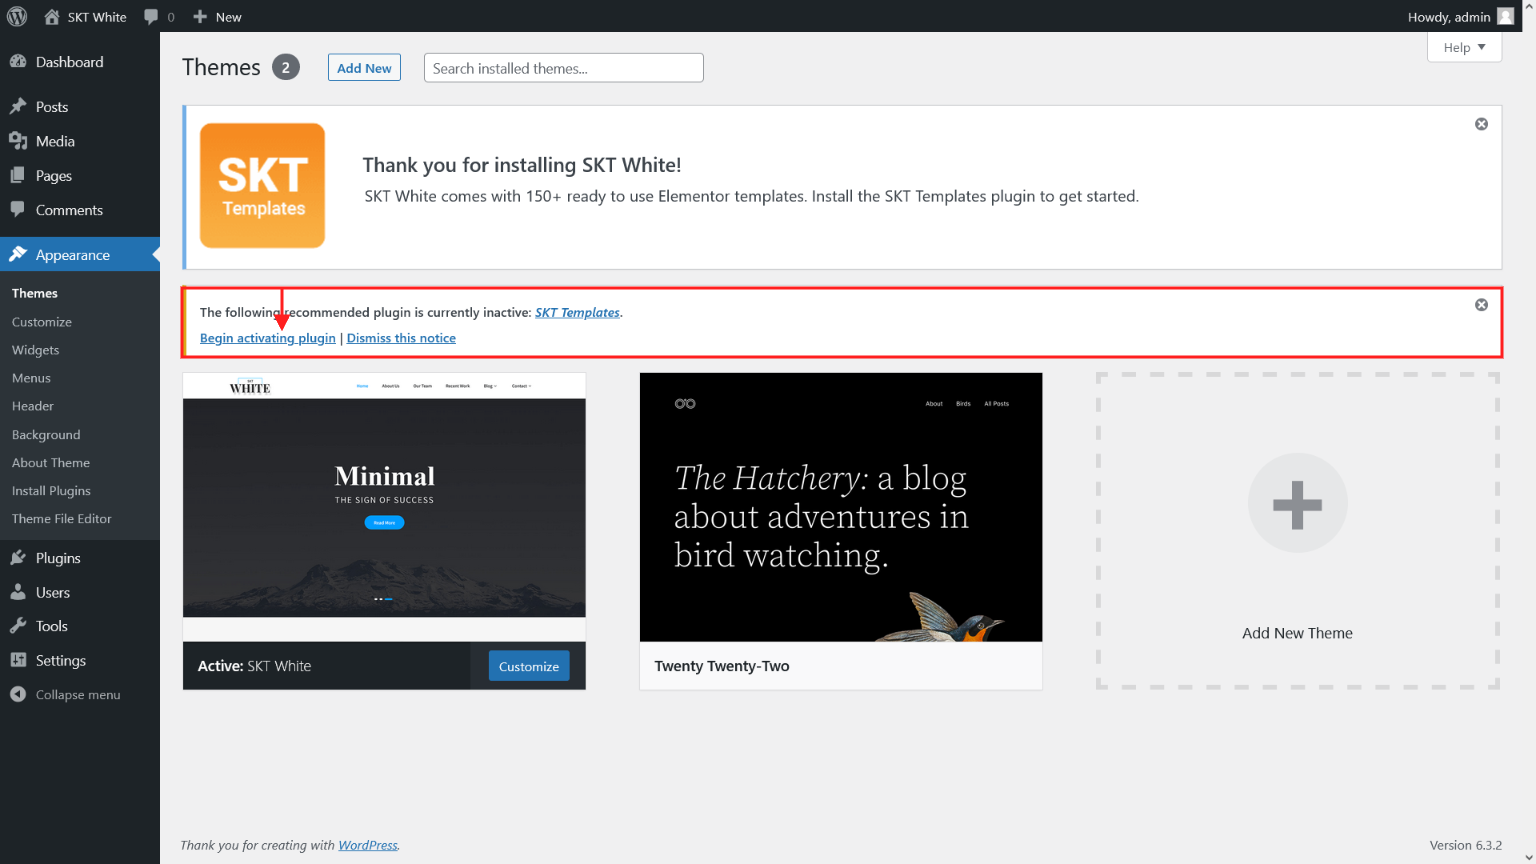The width and height of the screenshot is (1536, 864).
Task: Click the themes count badge 2
Action: [x=286, y=67]
